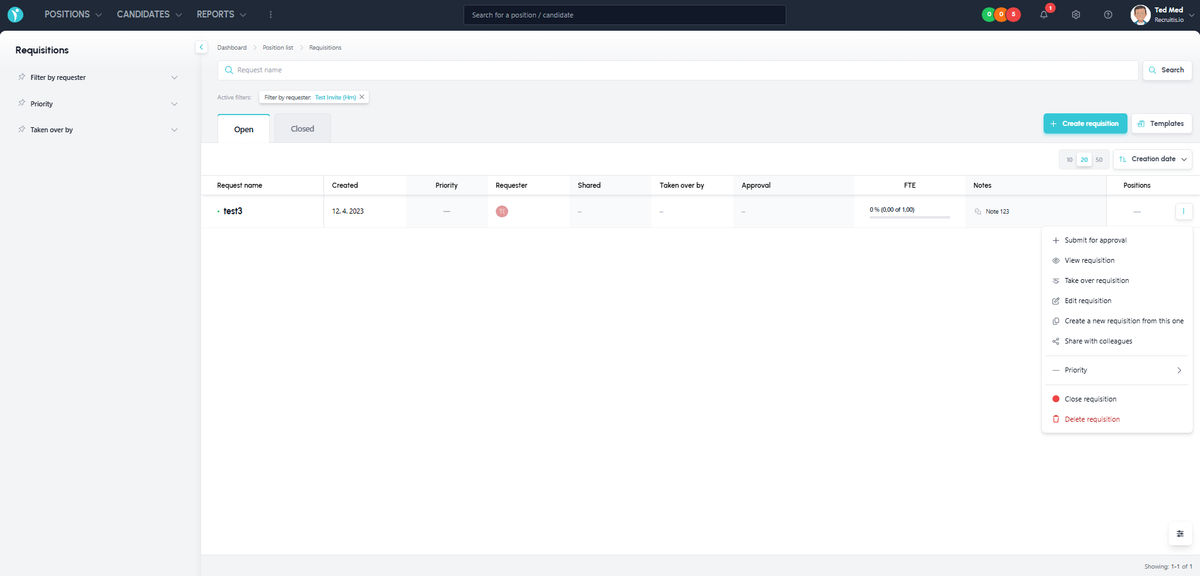Collapse the sidebar with arrow button
This screenshot has width=1200, height=576.
201,47
